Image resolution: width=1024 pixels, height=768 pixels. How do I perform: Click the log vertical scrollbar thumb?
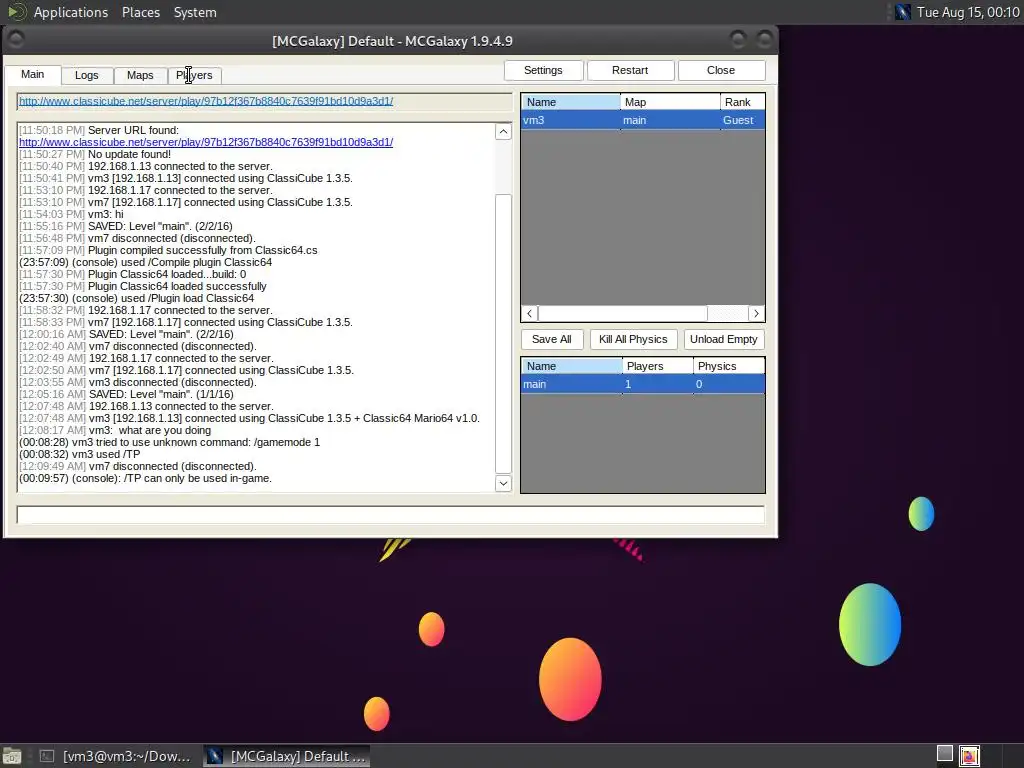coord(503,333)
